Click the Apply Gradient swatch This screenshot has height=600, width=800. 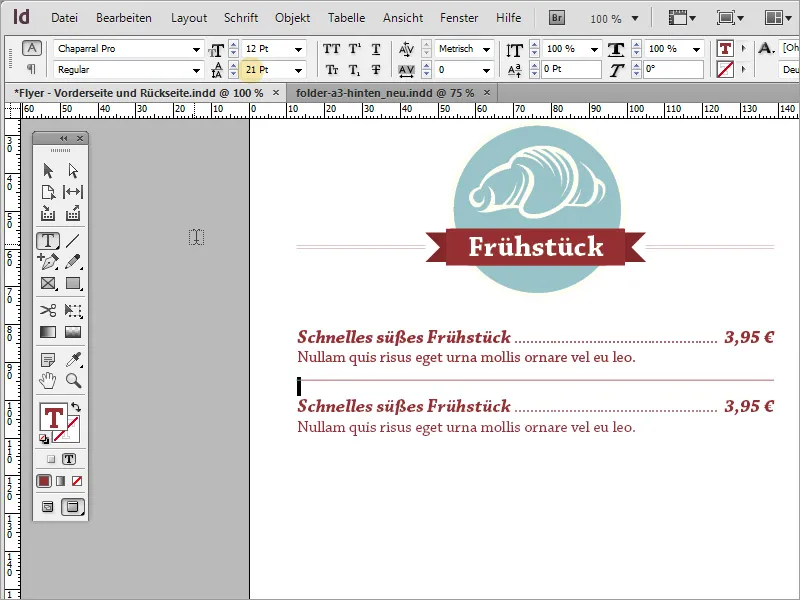(61, 481)
